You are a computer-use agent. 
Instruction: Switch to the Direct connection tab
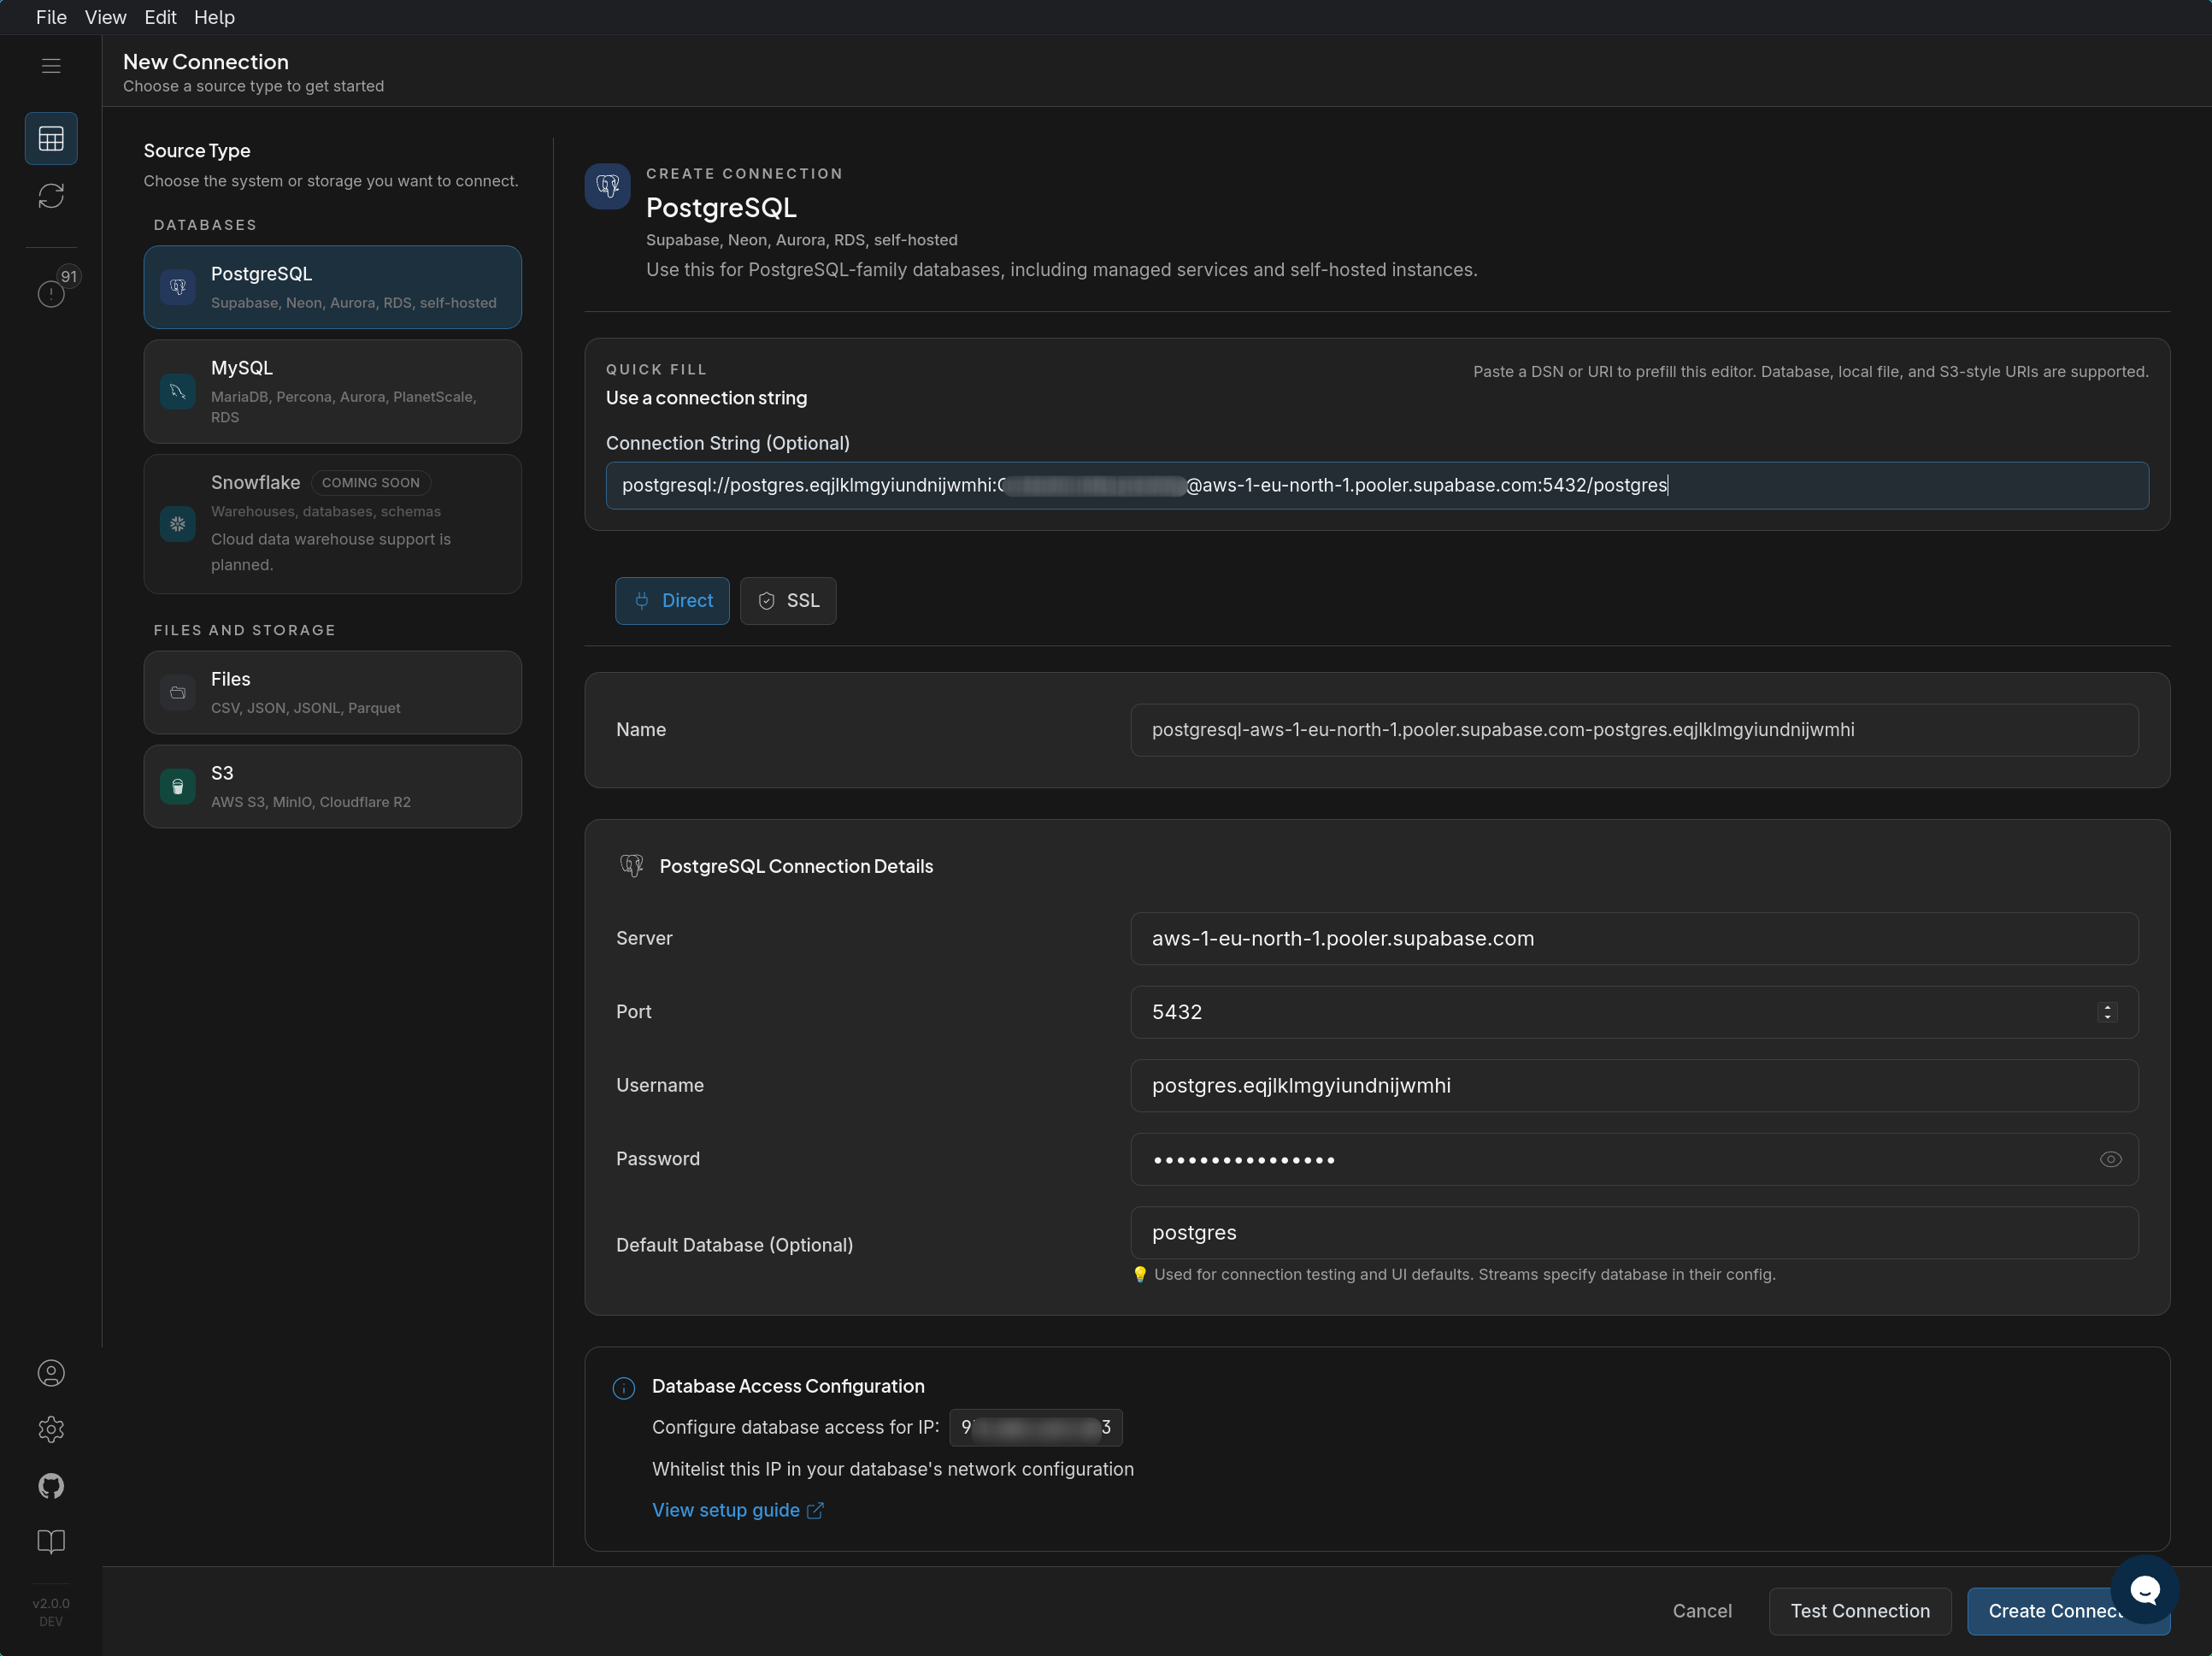(672, 600)
